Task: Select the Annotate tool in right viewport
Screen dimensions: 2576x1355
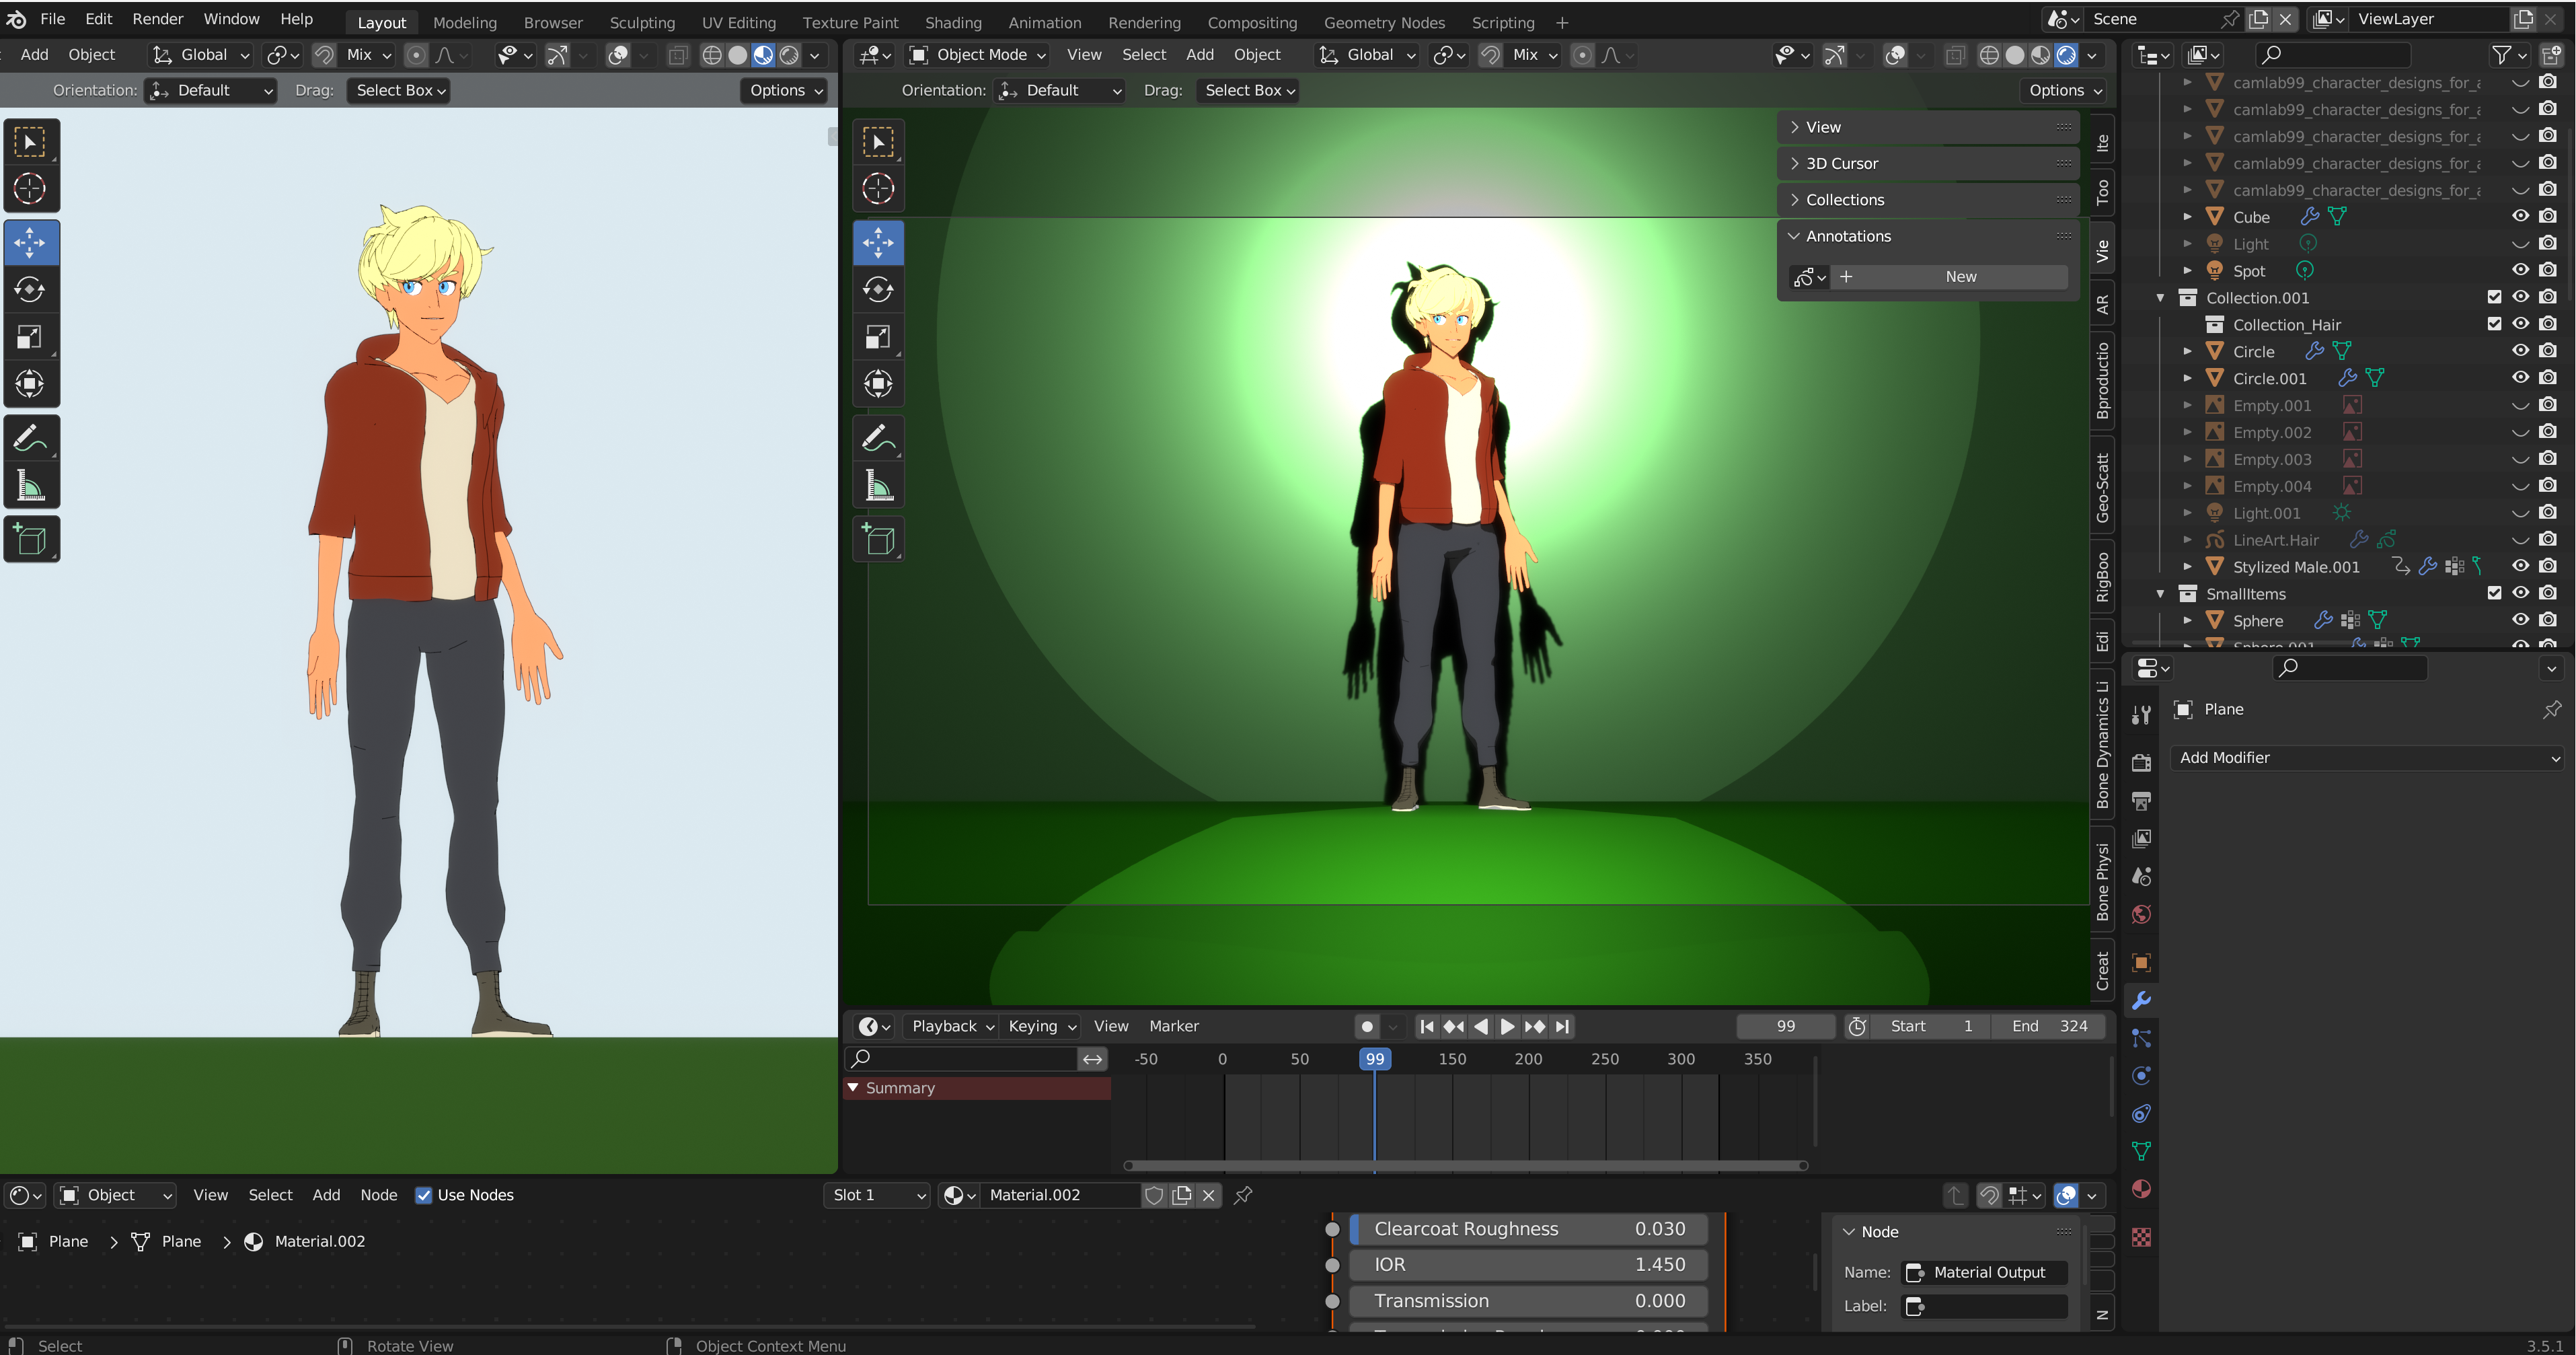Action: click(x=878, y=438)
